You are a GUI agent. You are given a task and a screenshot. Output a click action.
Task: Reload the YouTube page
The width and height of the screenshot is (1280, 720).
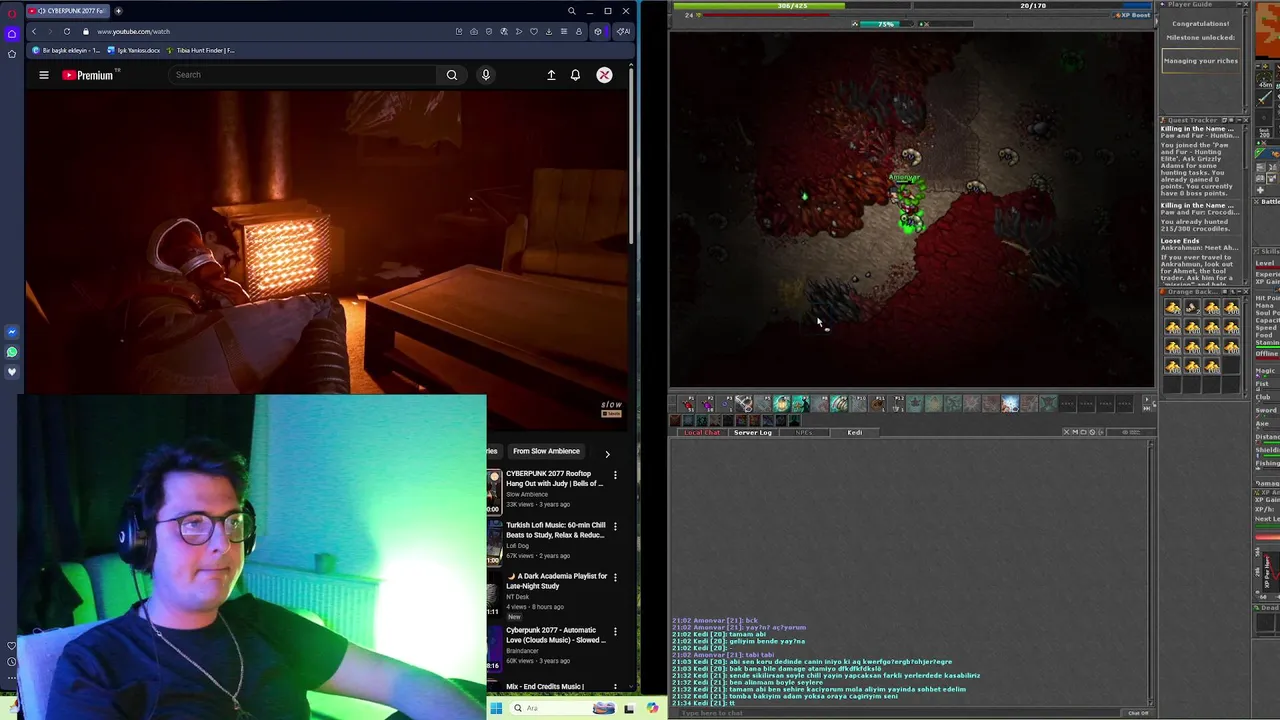click(67, 31)
